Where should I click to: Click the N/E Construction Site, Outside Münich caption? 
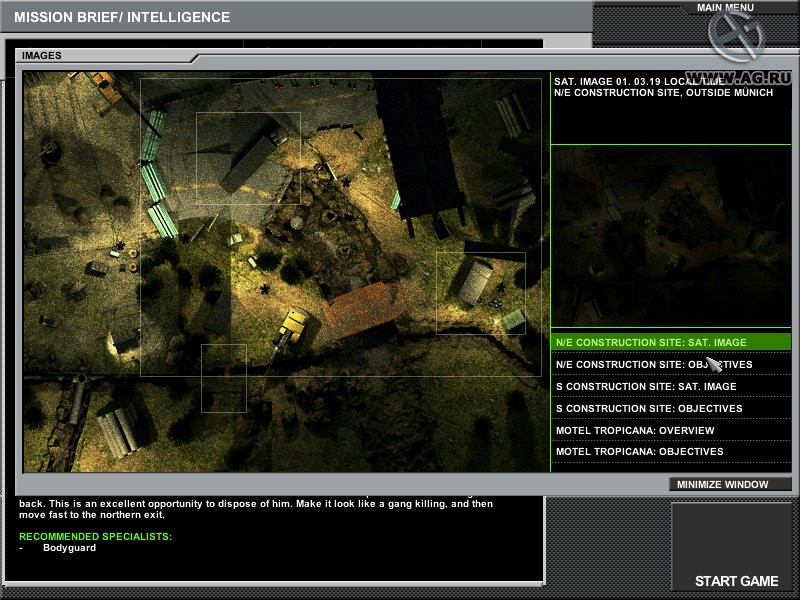[663, 93]
